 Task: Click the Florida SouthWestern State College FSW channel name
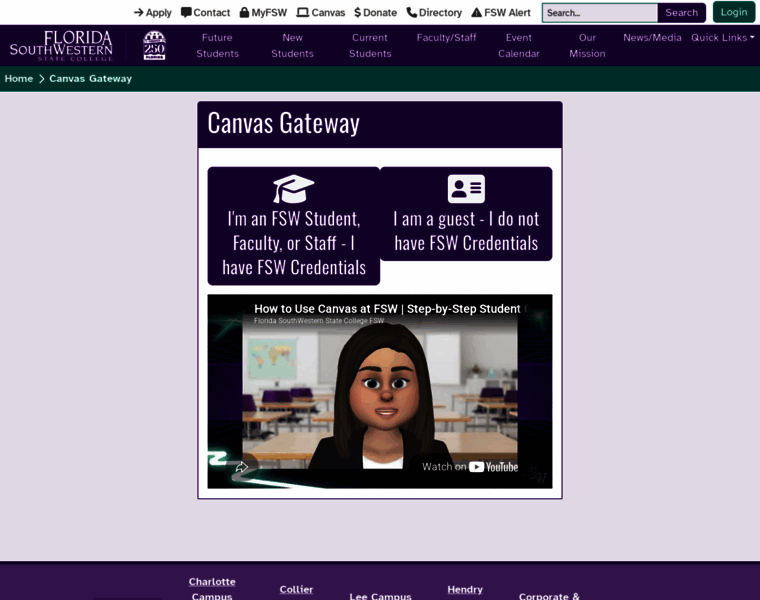(x=319, y=320)
